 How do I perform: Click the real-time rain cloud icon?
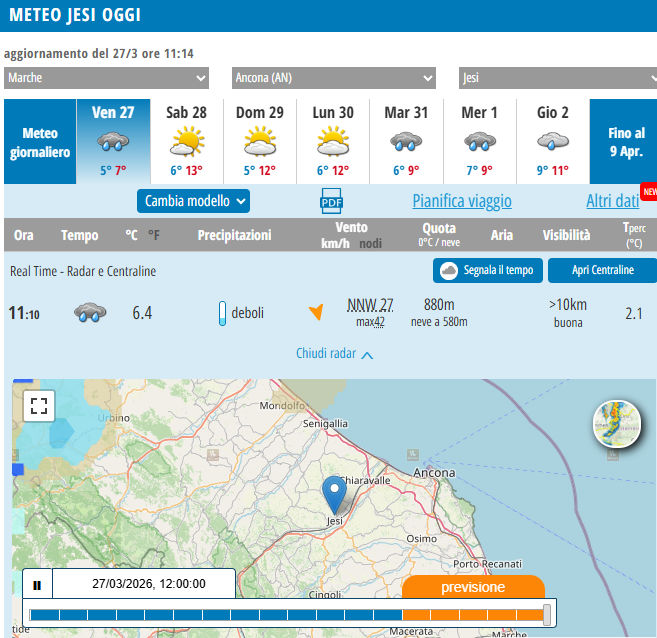coord(90,313)
